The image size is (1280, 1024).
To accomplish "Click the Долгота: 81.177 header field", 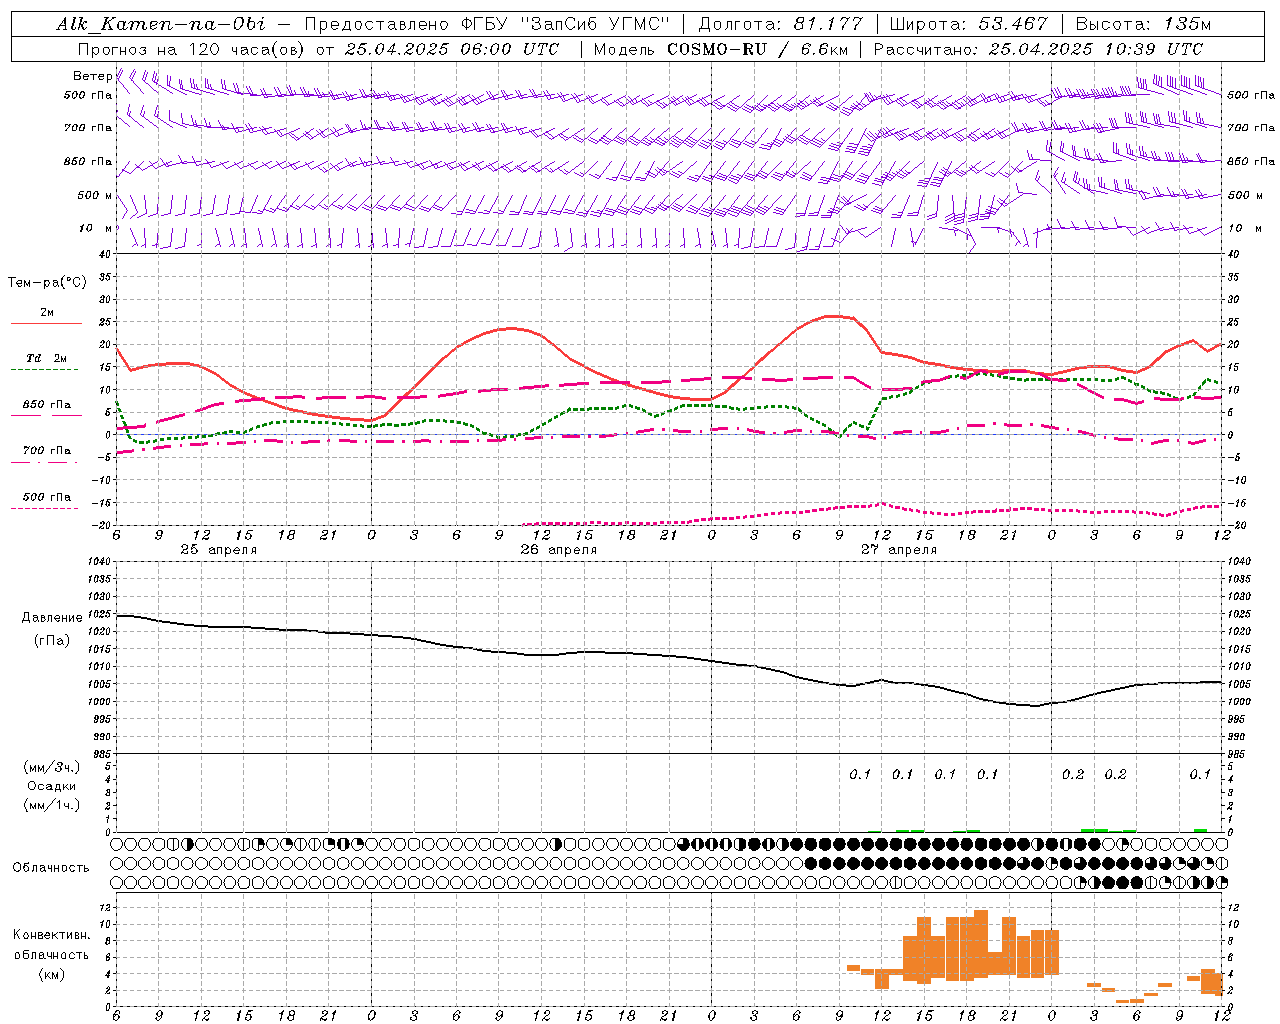I will pos(780,24).
